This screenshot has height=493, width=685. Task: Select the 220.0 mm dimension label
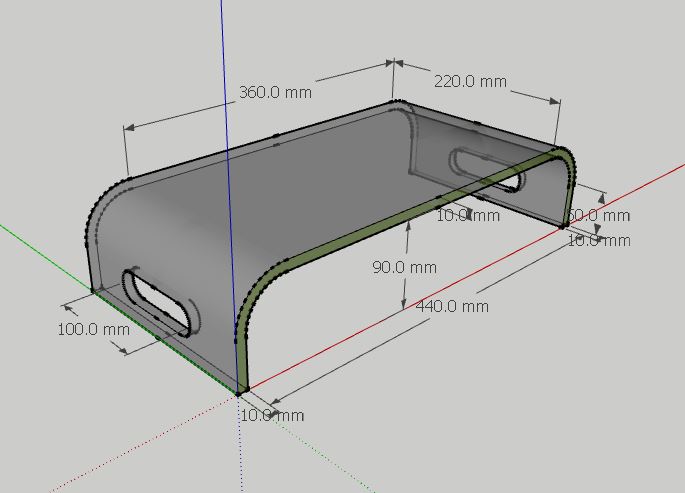coord(471,82)
